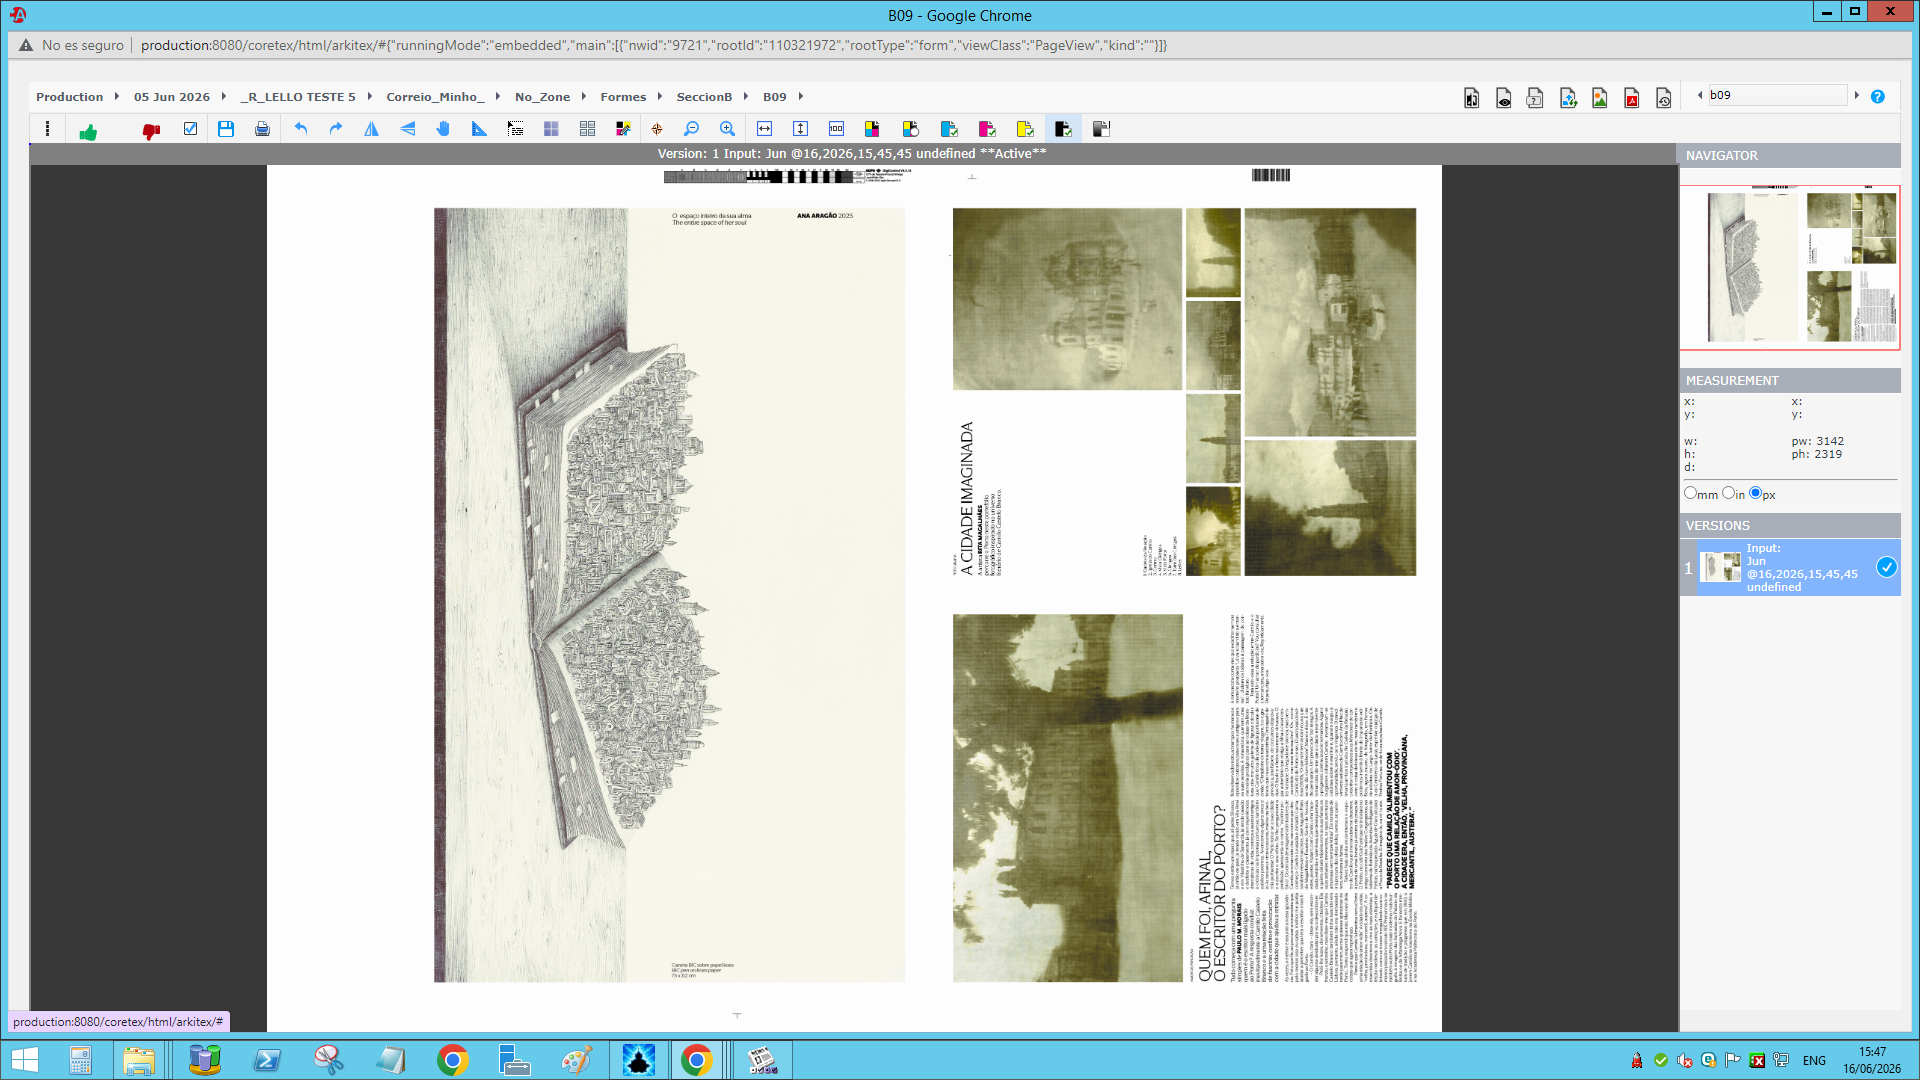Open the Formes breadcrumb
The image size is (1920, 1080).
click(623, 97)
